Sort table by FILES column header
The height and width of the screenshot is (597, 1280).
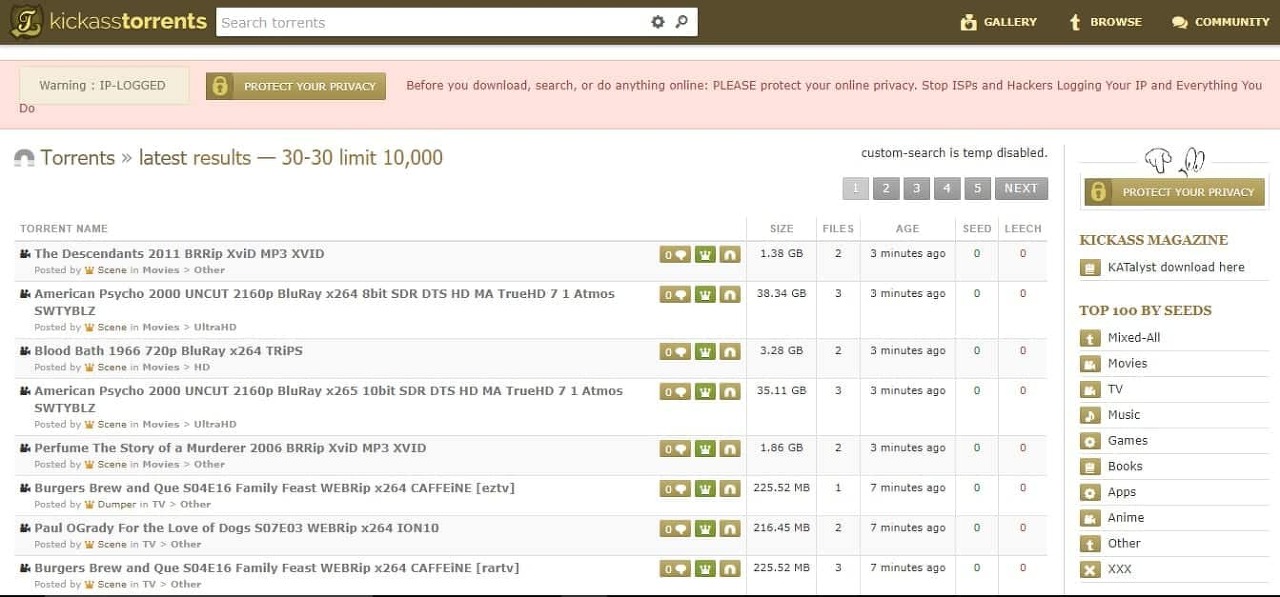(x=838, y=229)
